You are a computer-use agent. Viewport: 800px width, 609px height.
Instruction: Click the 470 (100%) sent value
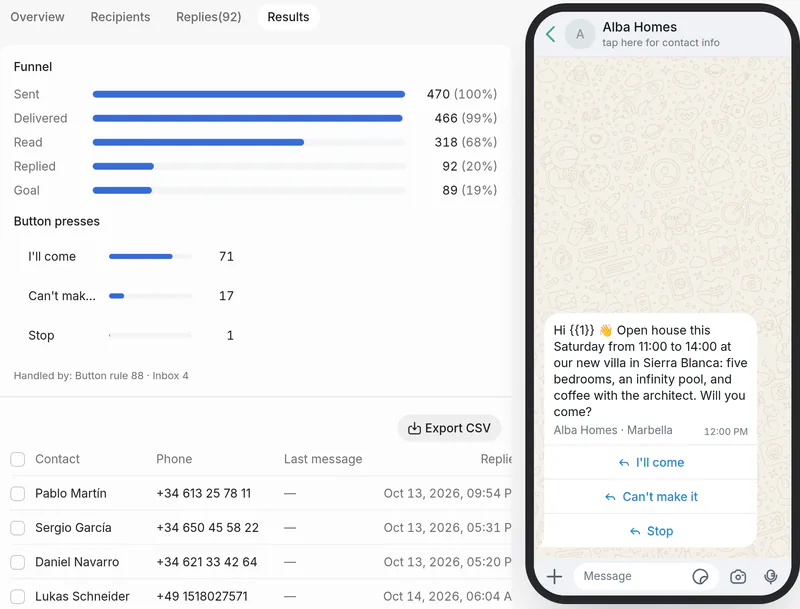462,94
